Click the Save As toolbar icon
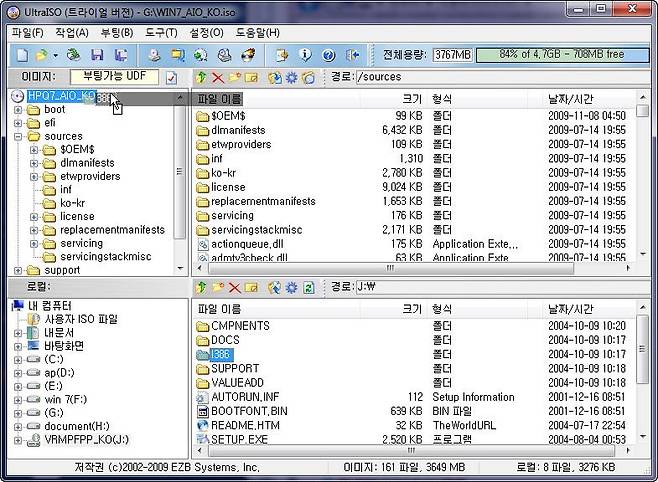Viewport: 658px width, 482px height. (121, 55)
